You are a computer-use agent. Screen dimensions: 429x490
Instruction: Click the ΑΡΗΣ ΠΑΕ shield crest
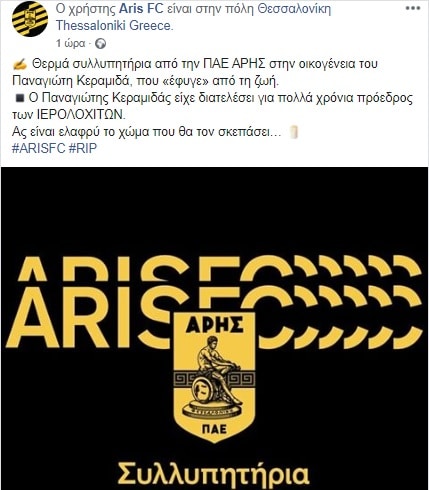point(214,377)
